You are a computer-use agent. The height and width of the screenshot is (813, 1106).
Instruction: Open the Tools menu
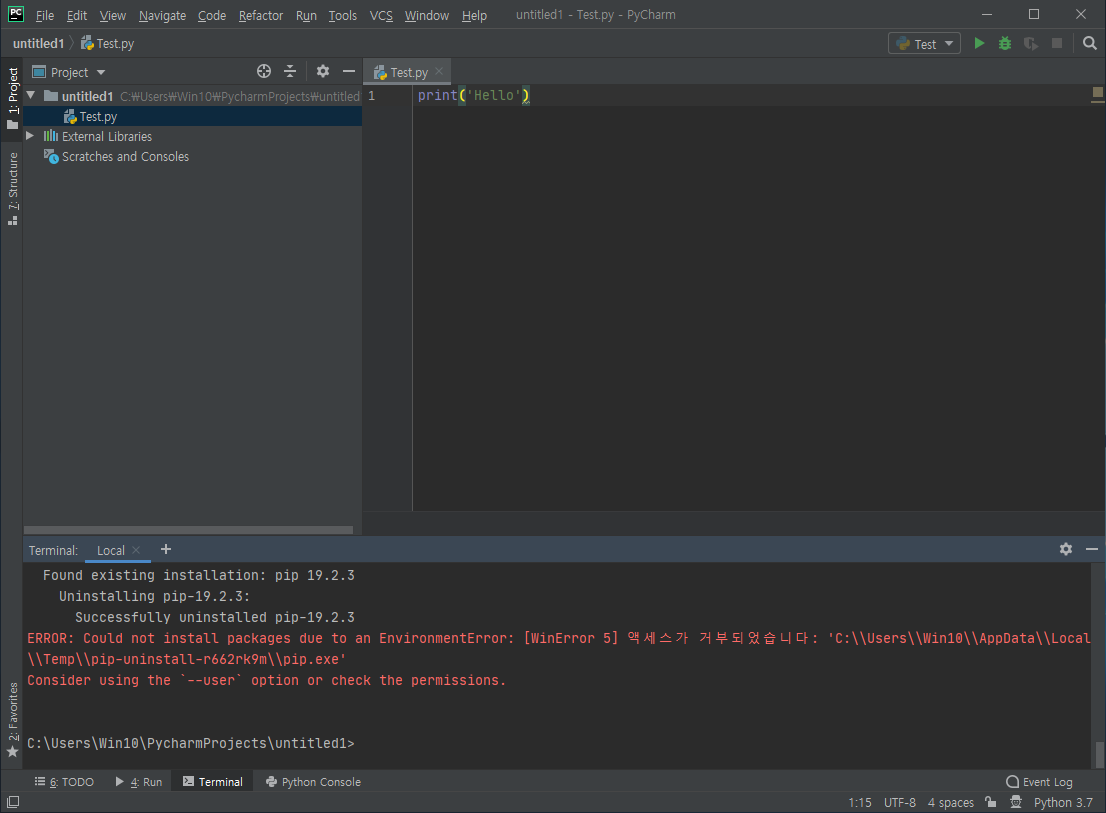click(x=343, y=15)
